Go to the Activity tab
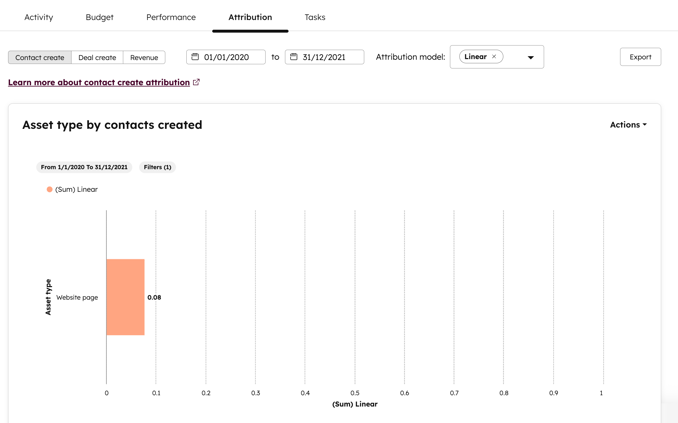This screenshot has height=423, width=678. click(39, 17)
